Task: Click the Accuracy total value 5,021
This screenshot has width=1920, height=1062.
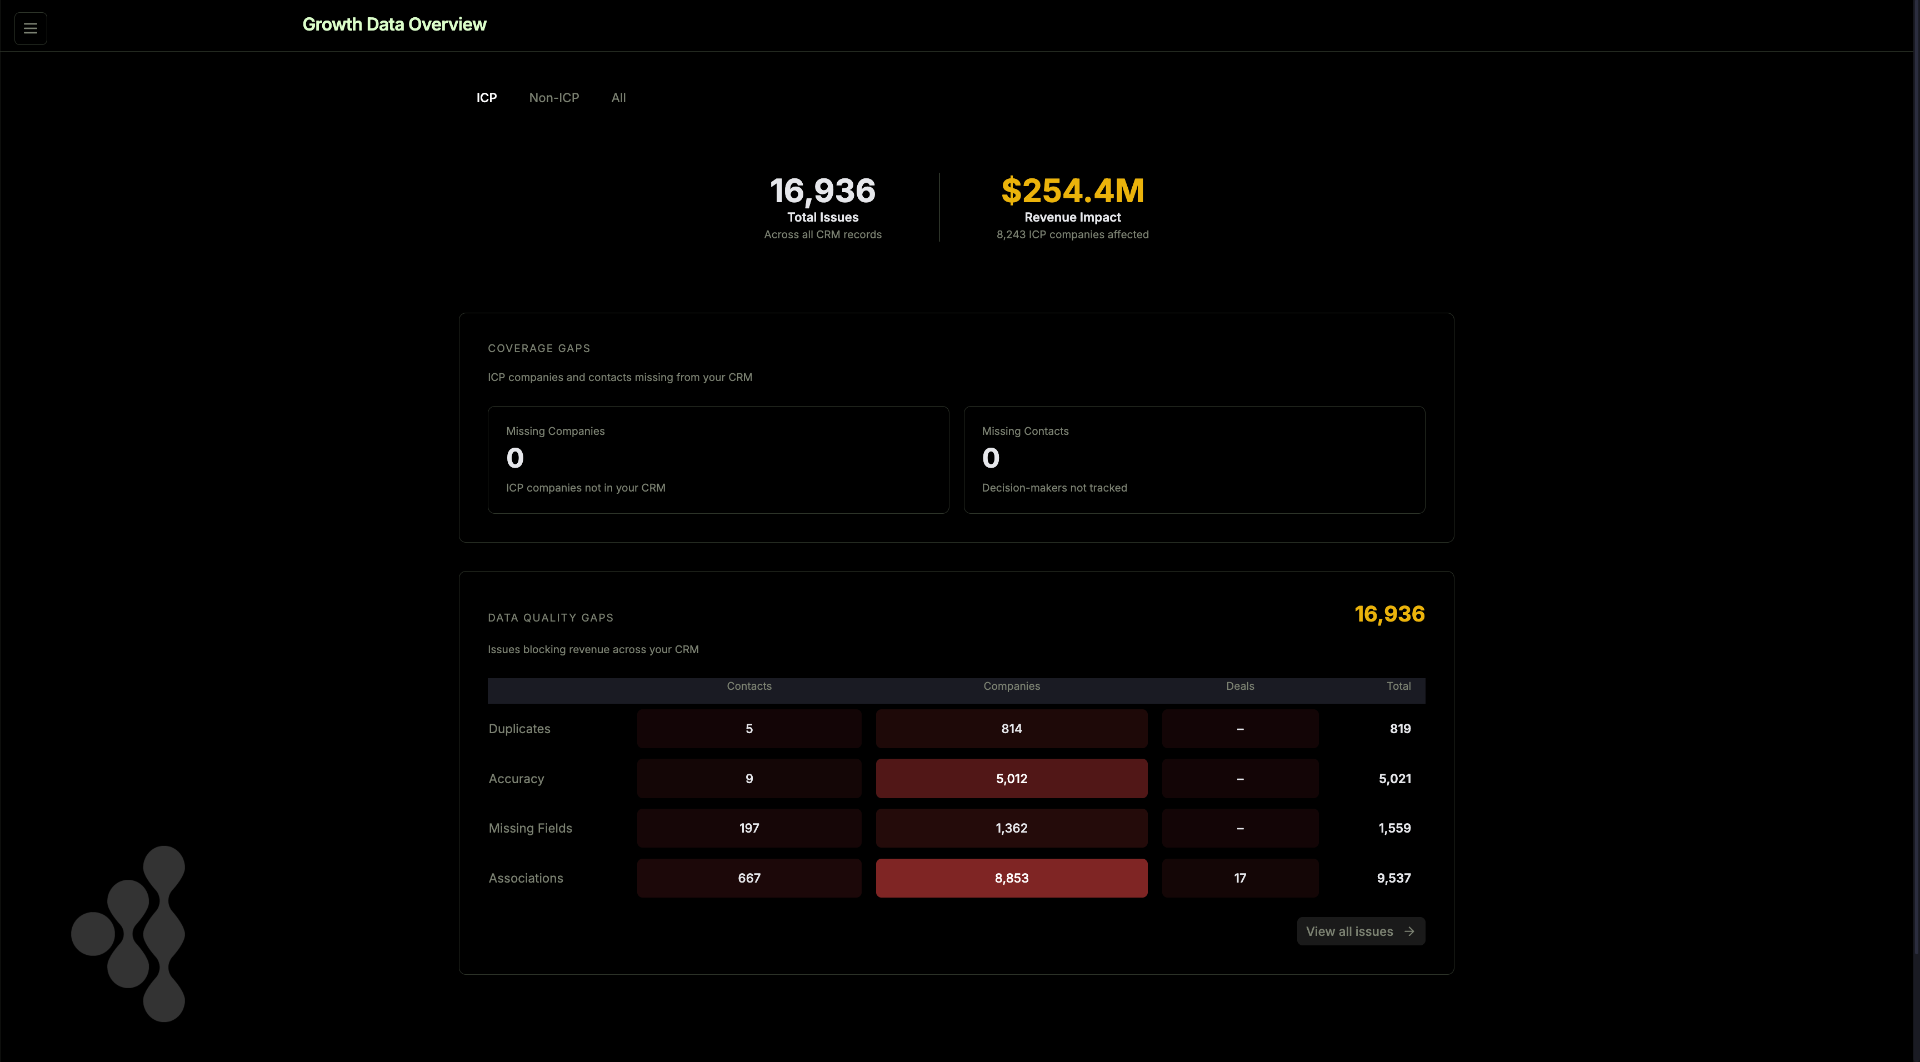Action: pos(1395,779)
